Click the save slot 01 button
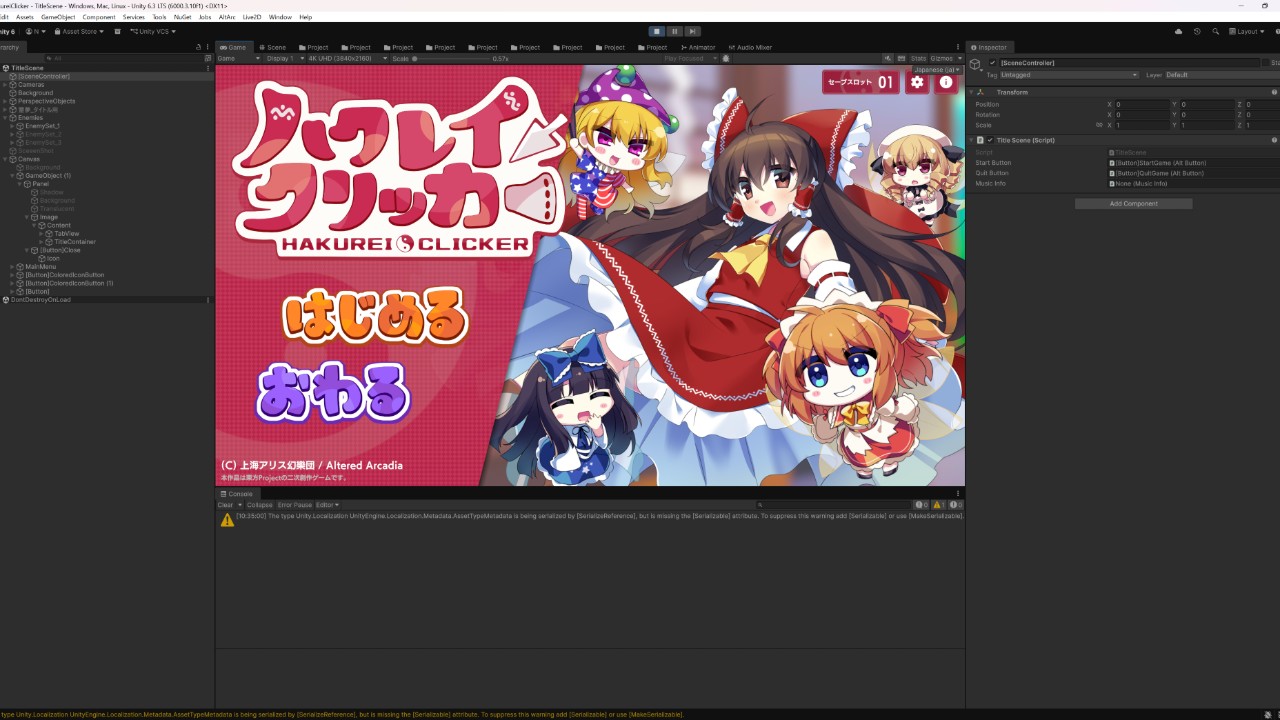 point(861,82)
